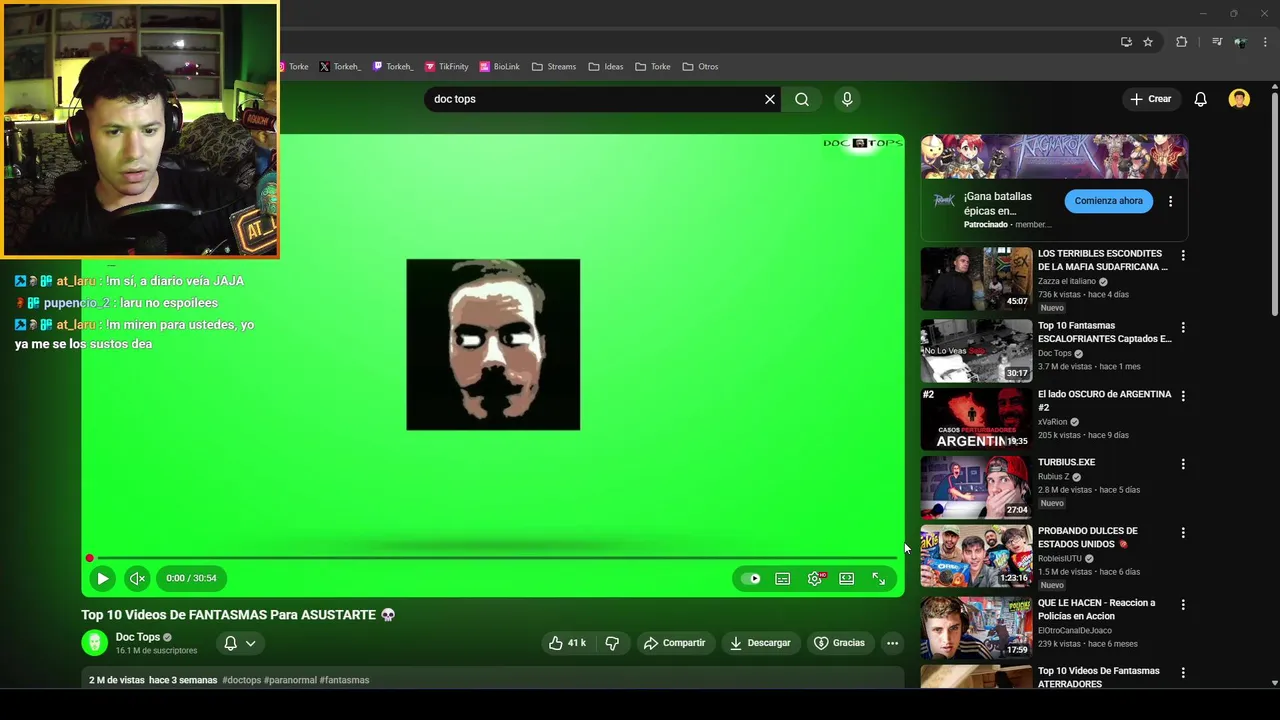Screen dimensions: 1280x720
Task: Open the Doc Tops channel avatar
Action: click(94, 643)
